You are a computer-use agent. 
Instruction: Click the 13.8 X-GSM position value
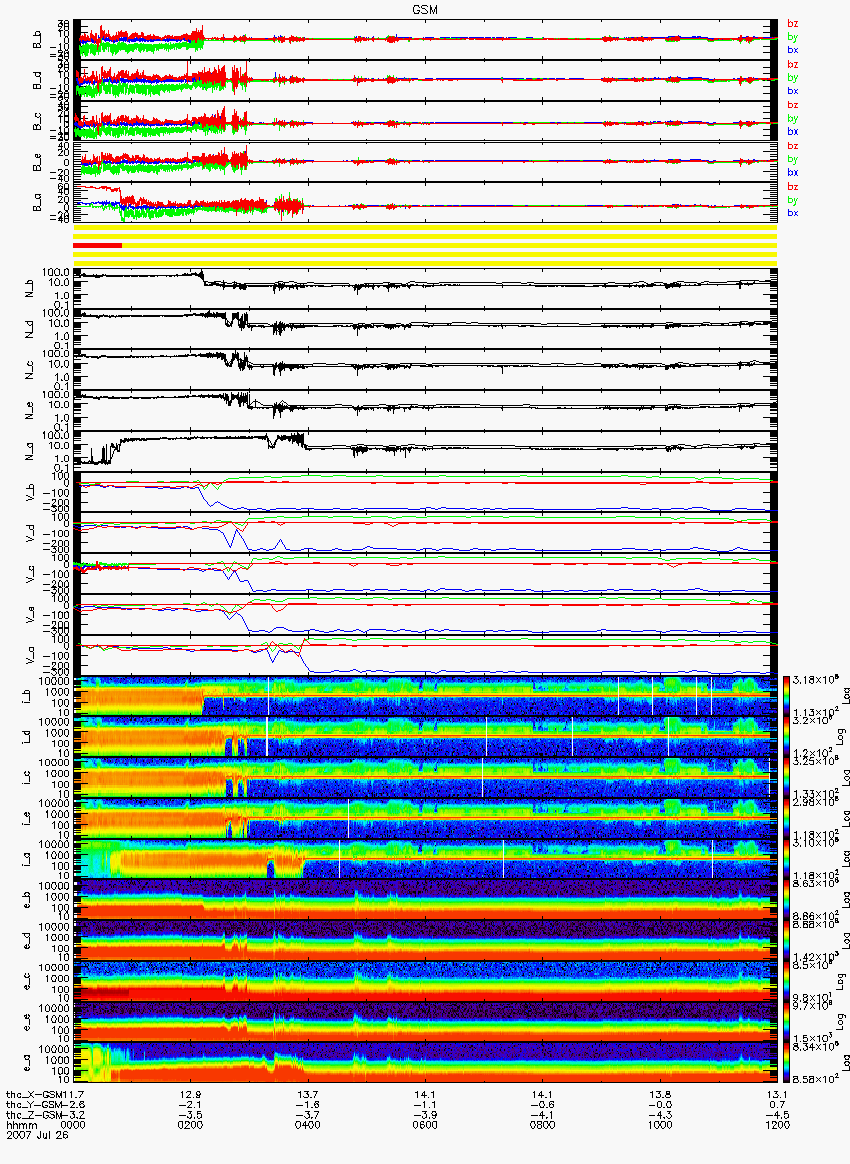660,1095
